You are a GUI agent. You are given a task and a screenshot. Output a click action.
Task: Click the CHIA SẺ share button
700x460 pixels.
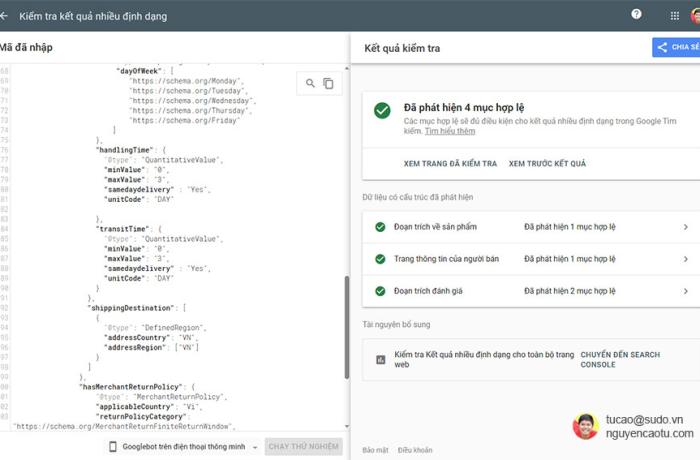coord(676,47)
